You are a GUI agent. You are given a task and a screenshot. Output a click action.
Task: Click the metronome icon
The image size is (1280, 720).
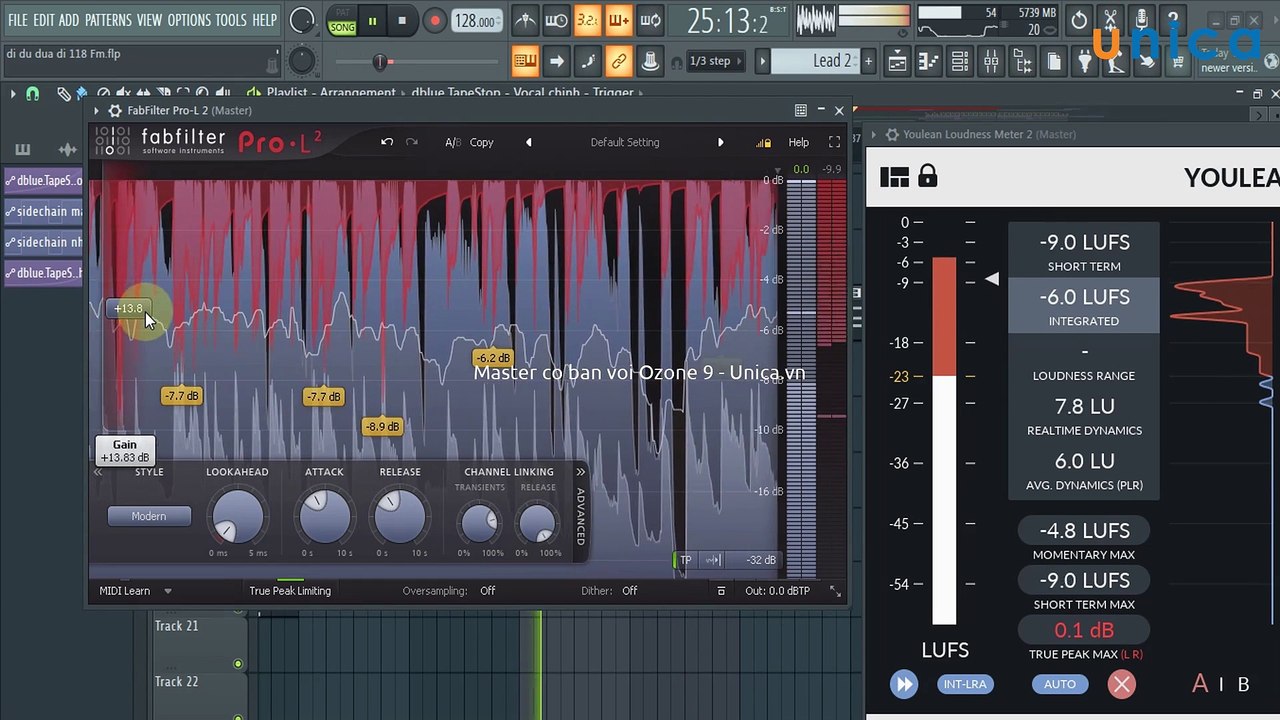[x=524, y=20]
